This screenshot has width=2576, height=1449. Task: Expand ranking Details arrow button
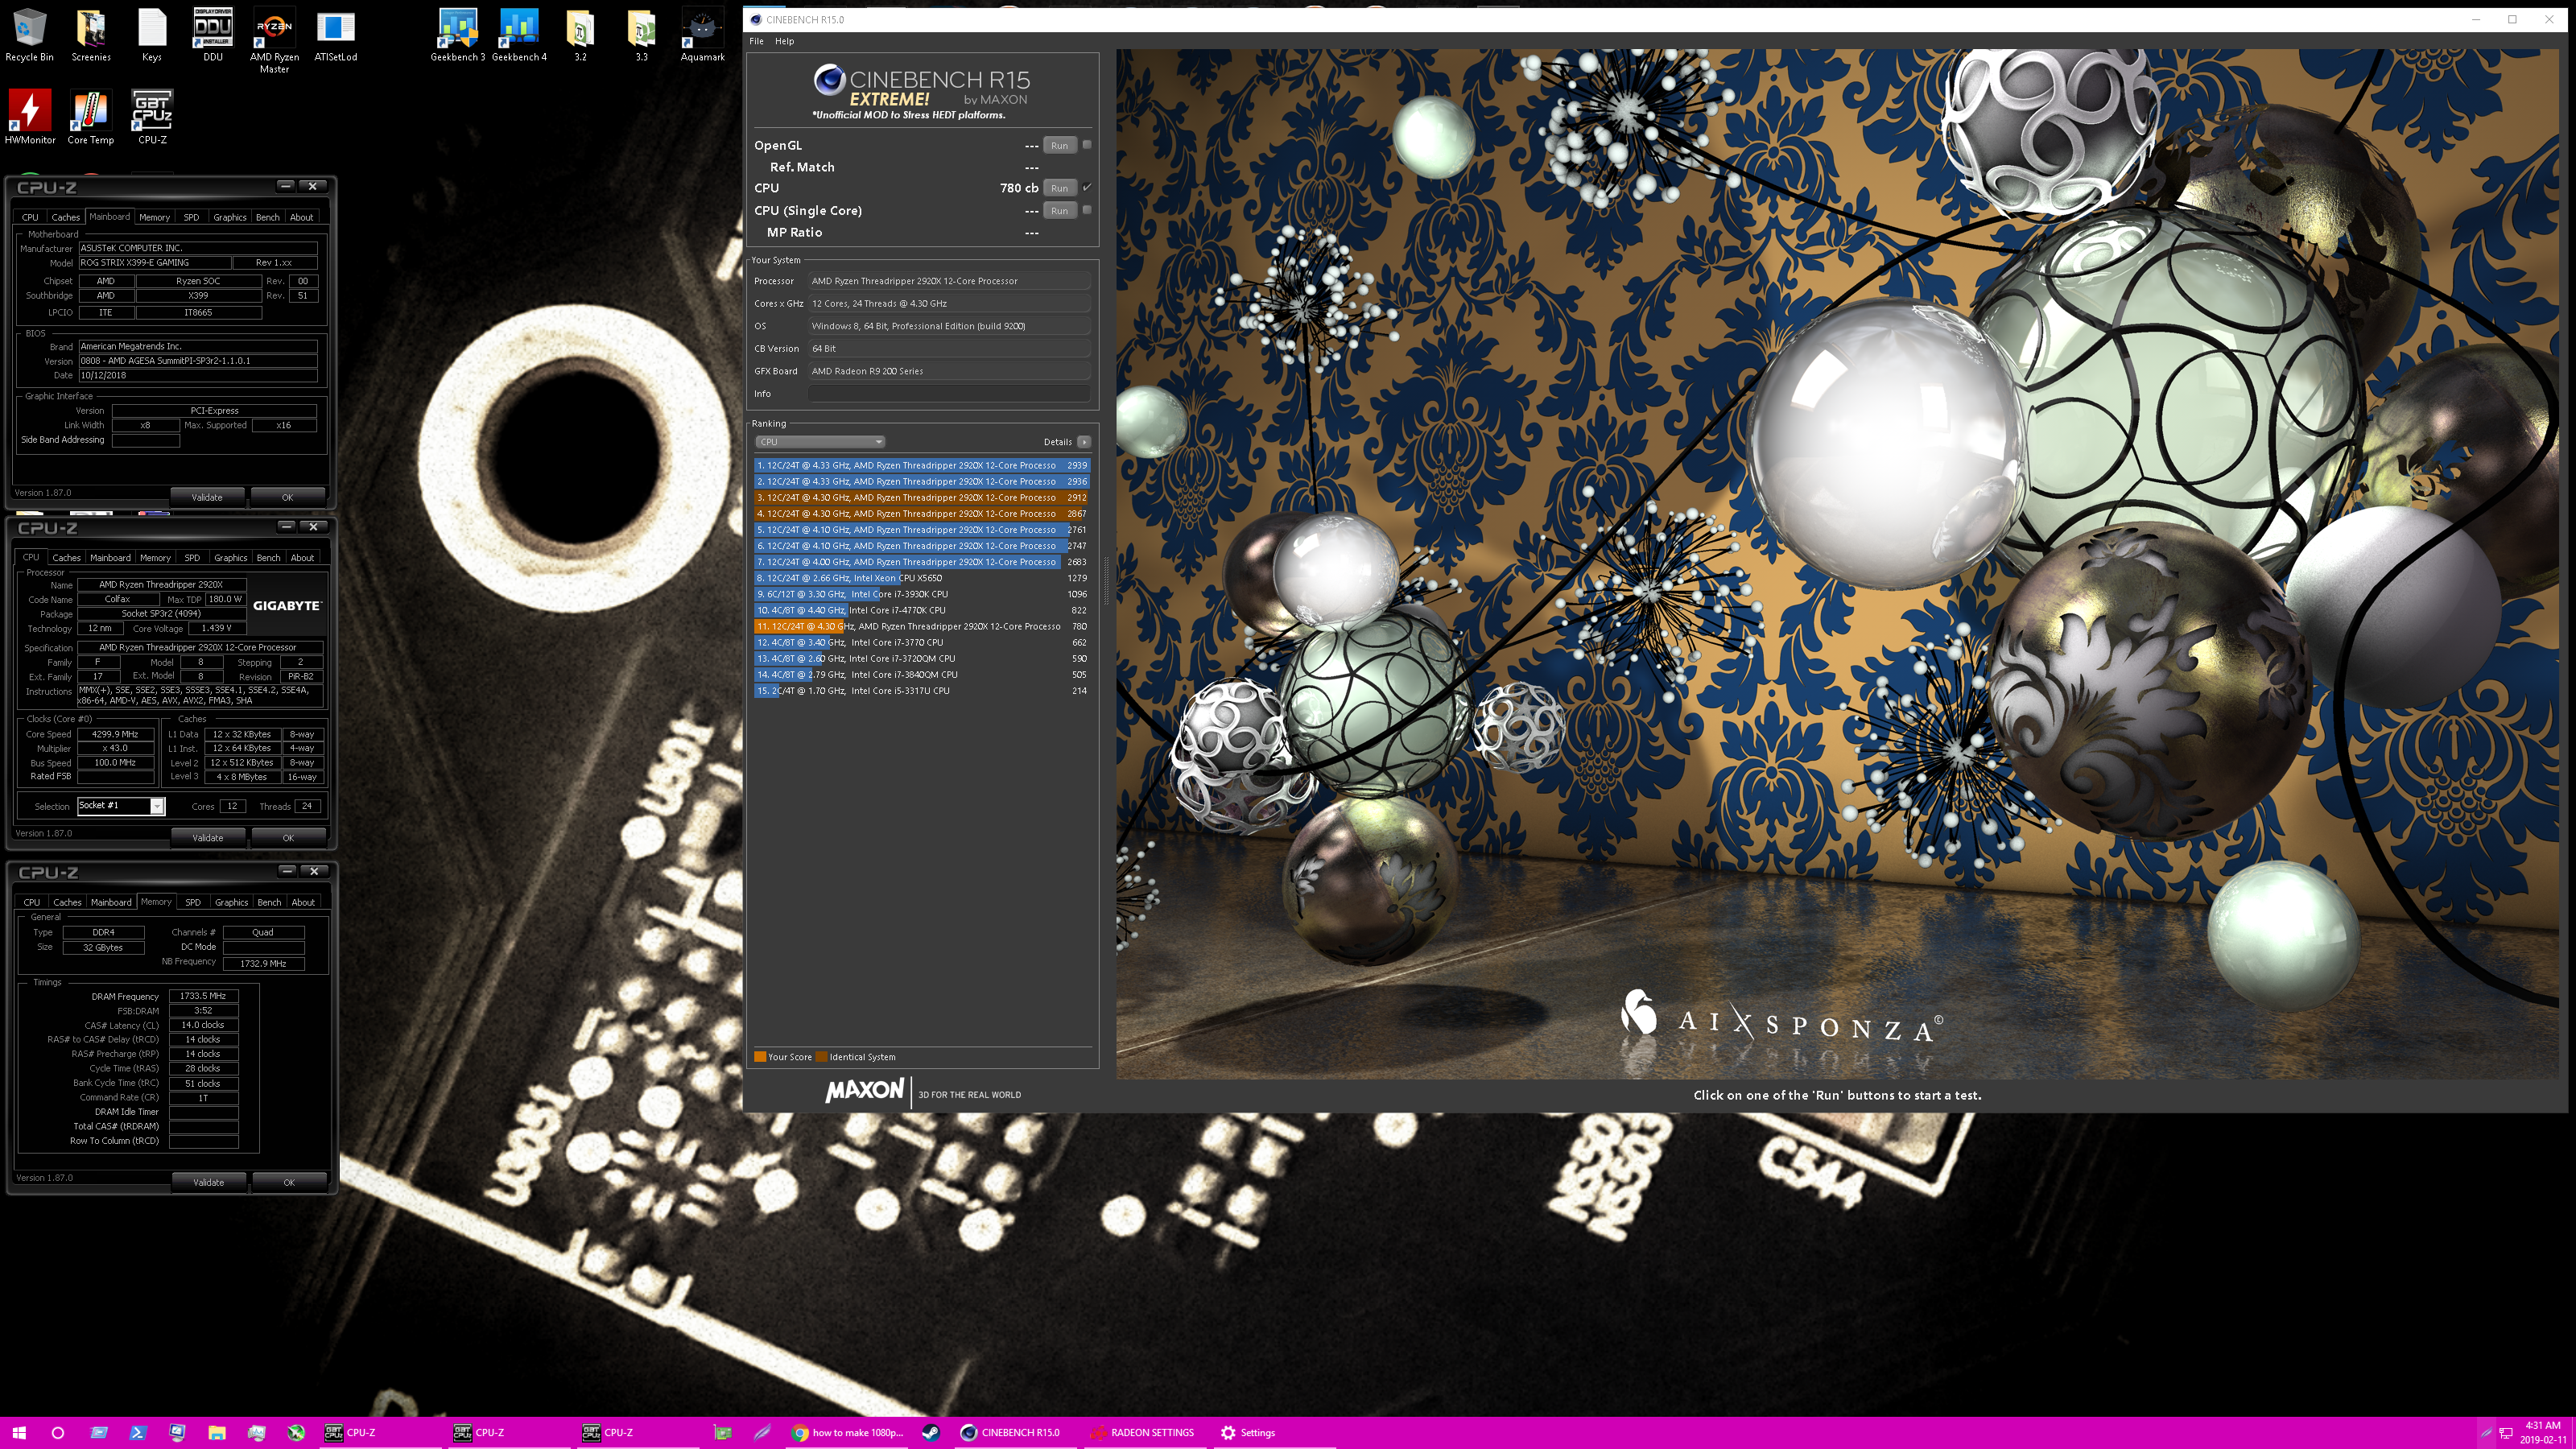coord(1084,442)
